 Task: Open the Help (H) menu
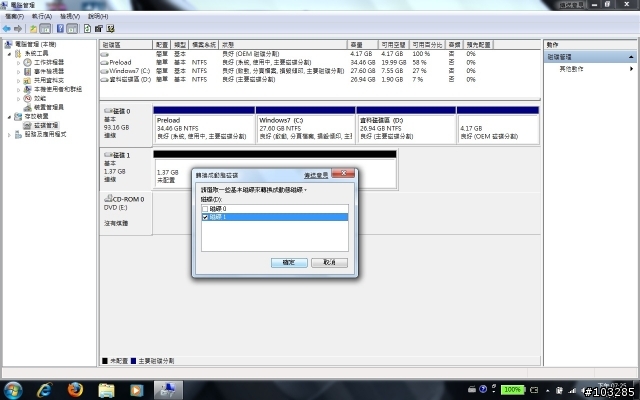pyautogui.click(x=98, y=16)
